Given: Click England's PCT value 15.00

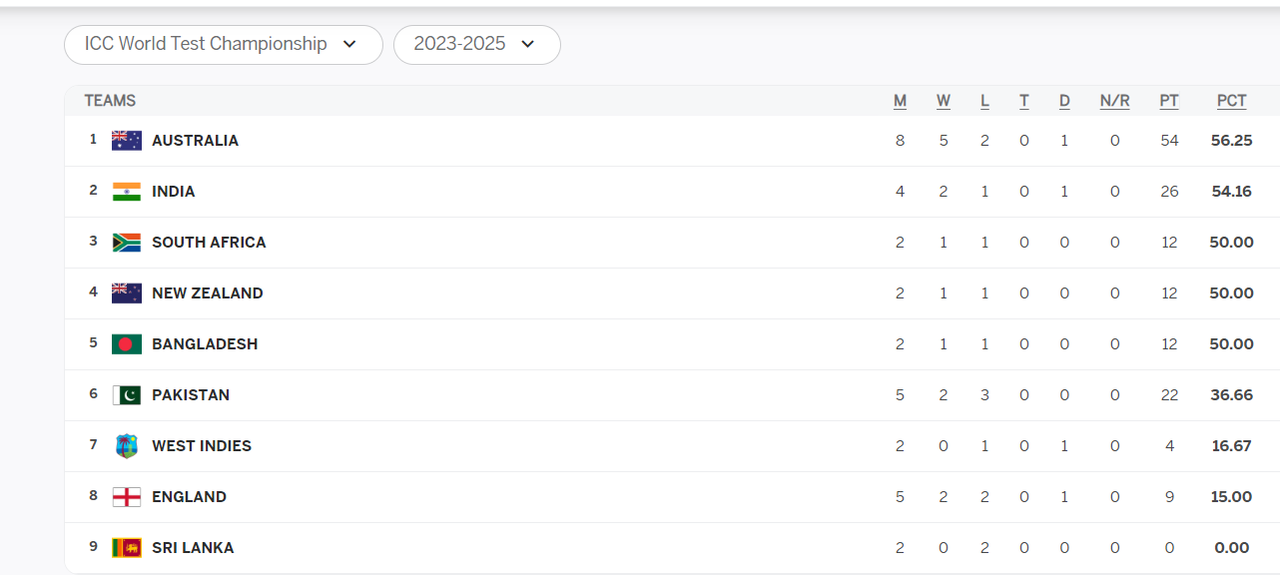Looking at the screenshot, I should tap(1232, 497).
